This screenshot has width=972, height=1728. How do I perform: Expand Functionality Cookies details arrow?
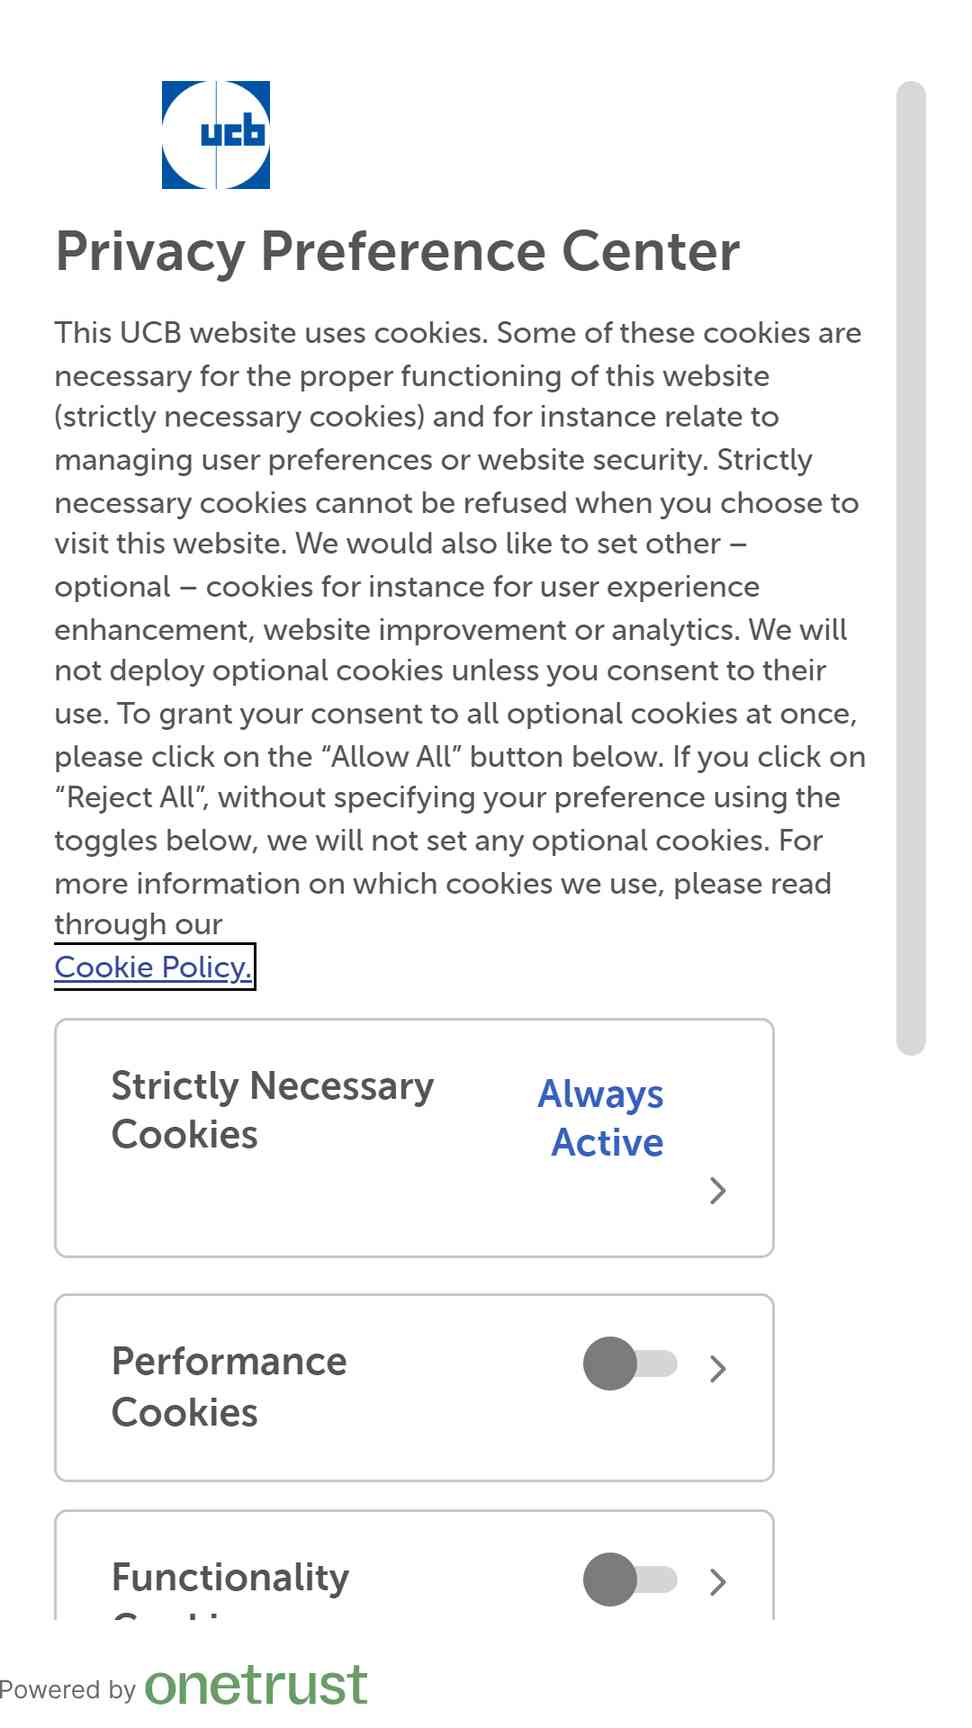717,1582
